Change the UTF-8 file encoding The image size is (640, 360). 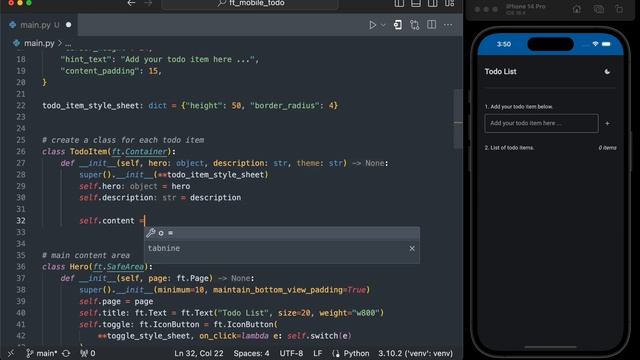[x=291, y=353]
